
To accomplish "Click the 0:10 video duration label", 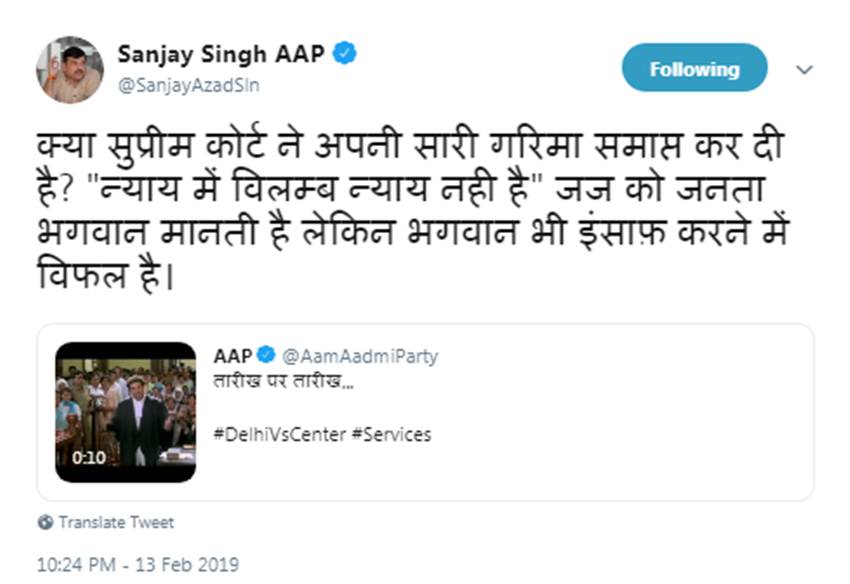I will pyautogui.click(x=88, y=458).
